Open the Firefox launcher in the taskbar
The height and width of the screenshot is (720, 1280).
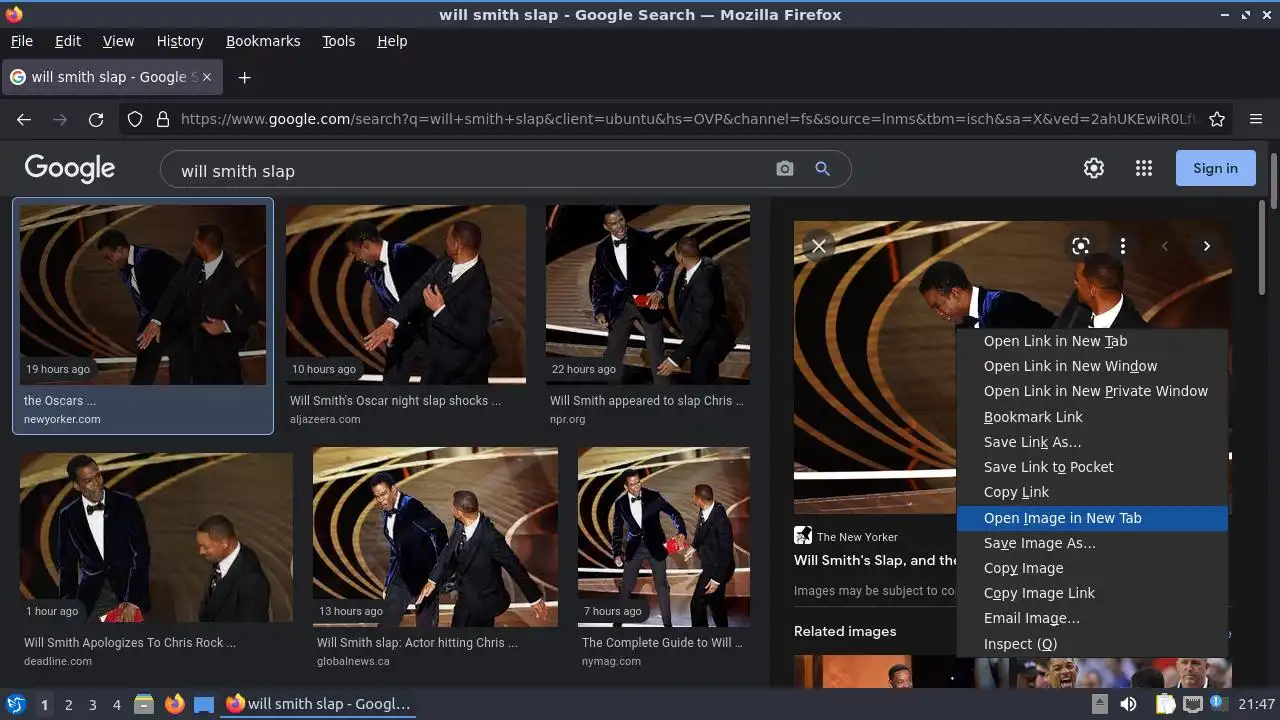[x=175, y=704]
